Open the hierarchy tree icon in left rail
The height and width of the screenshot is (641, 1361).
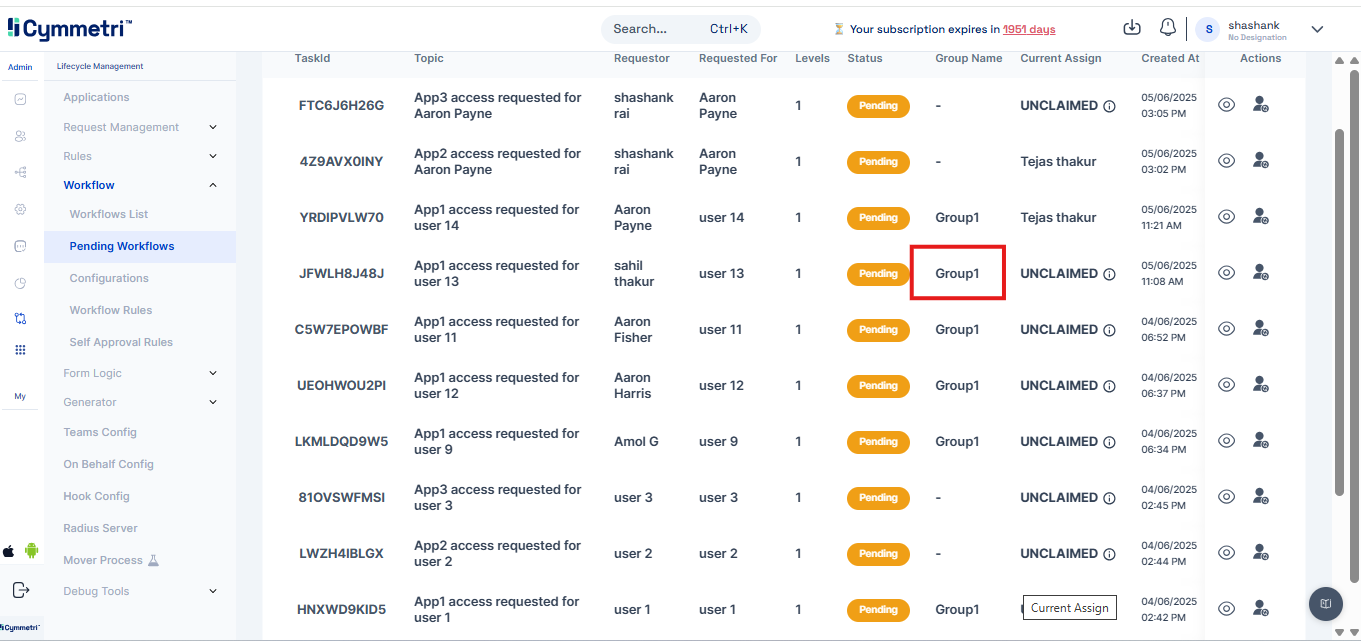click(x=20, y=172)
